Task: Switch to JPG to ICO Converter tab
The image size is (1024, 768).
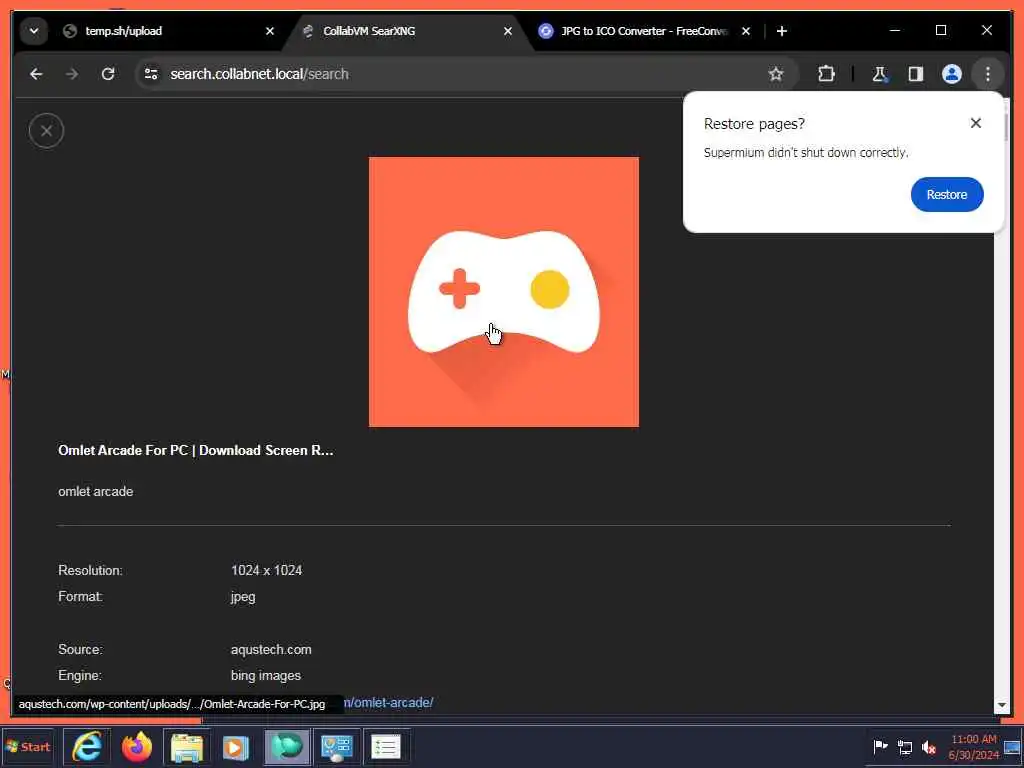Action: (x=643, y=31)
